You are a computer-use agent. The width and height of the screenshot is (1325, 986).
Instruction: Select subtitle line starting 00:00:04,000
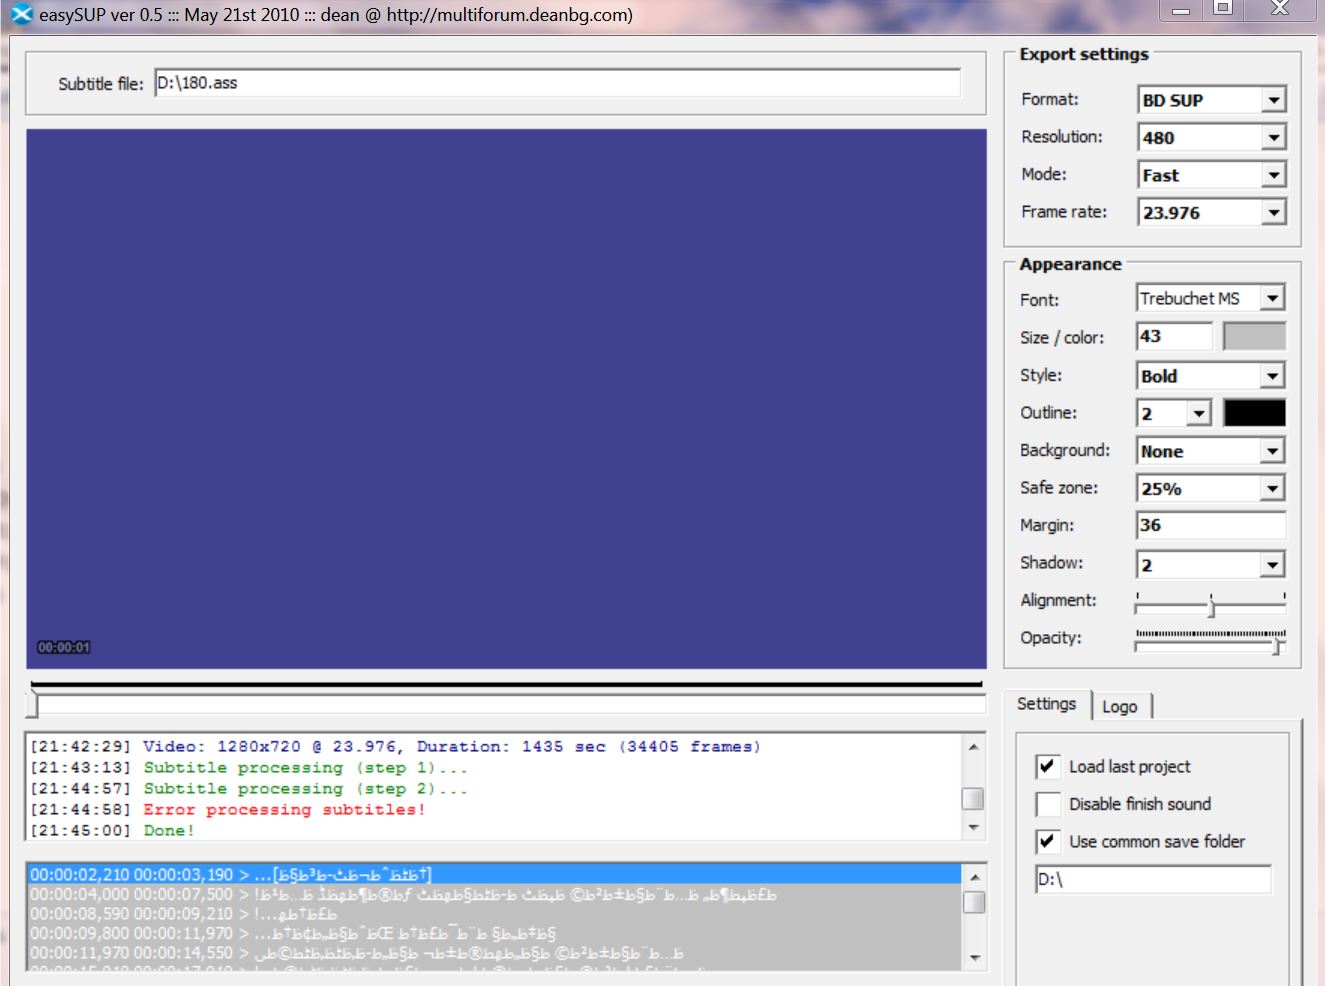click(494, 894)
